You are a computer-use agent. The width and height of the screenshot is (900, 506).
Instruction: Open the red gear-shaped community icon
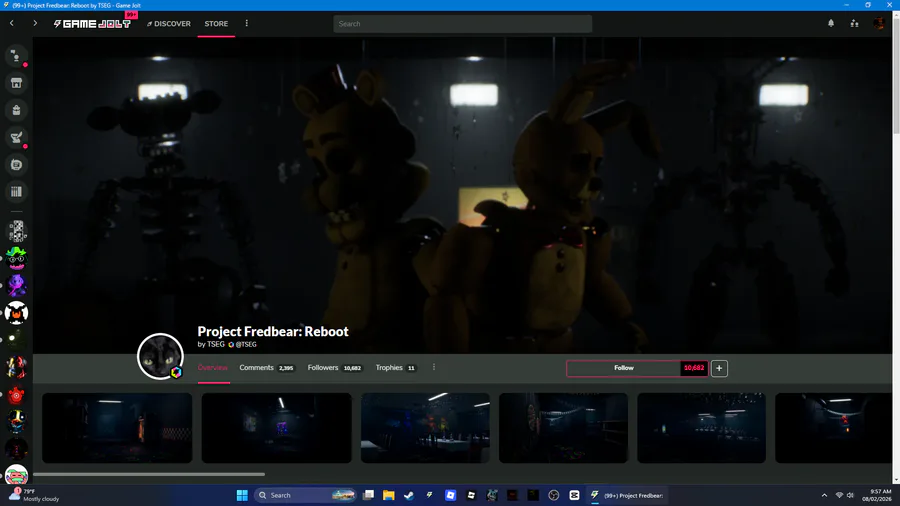(x=17, y=395)
